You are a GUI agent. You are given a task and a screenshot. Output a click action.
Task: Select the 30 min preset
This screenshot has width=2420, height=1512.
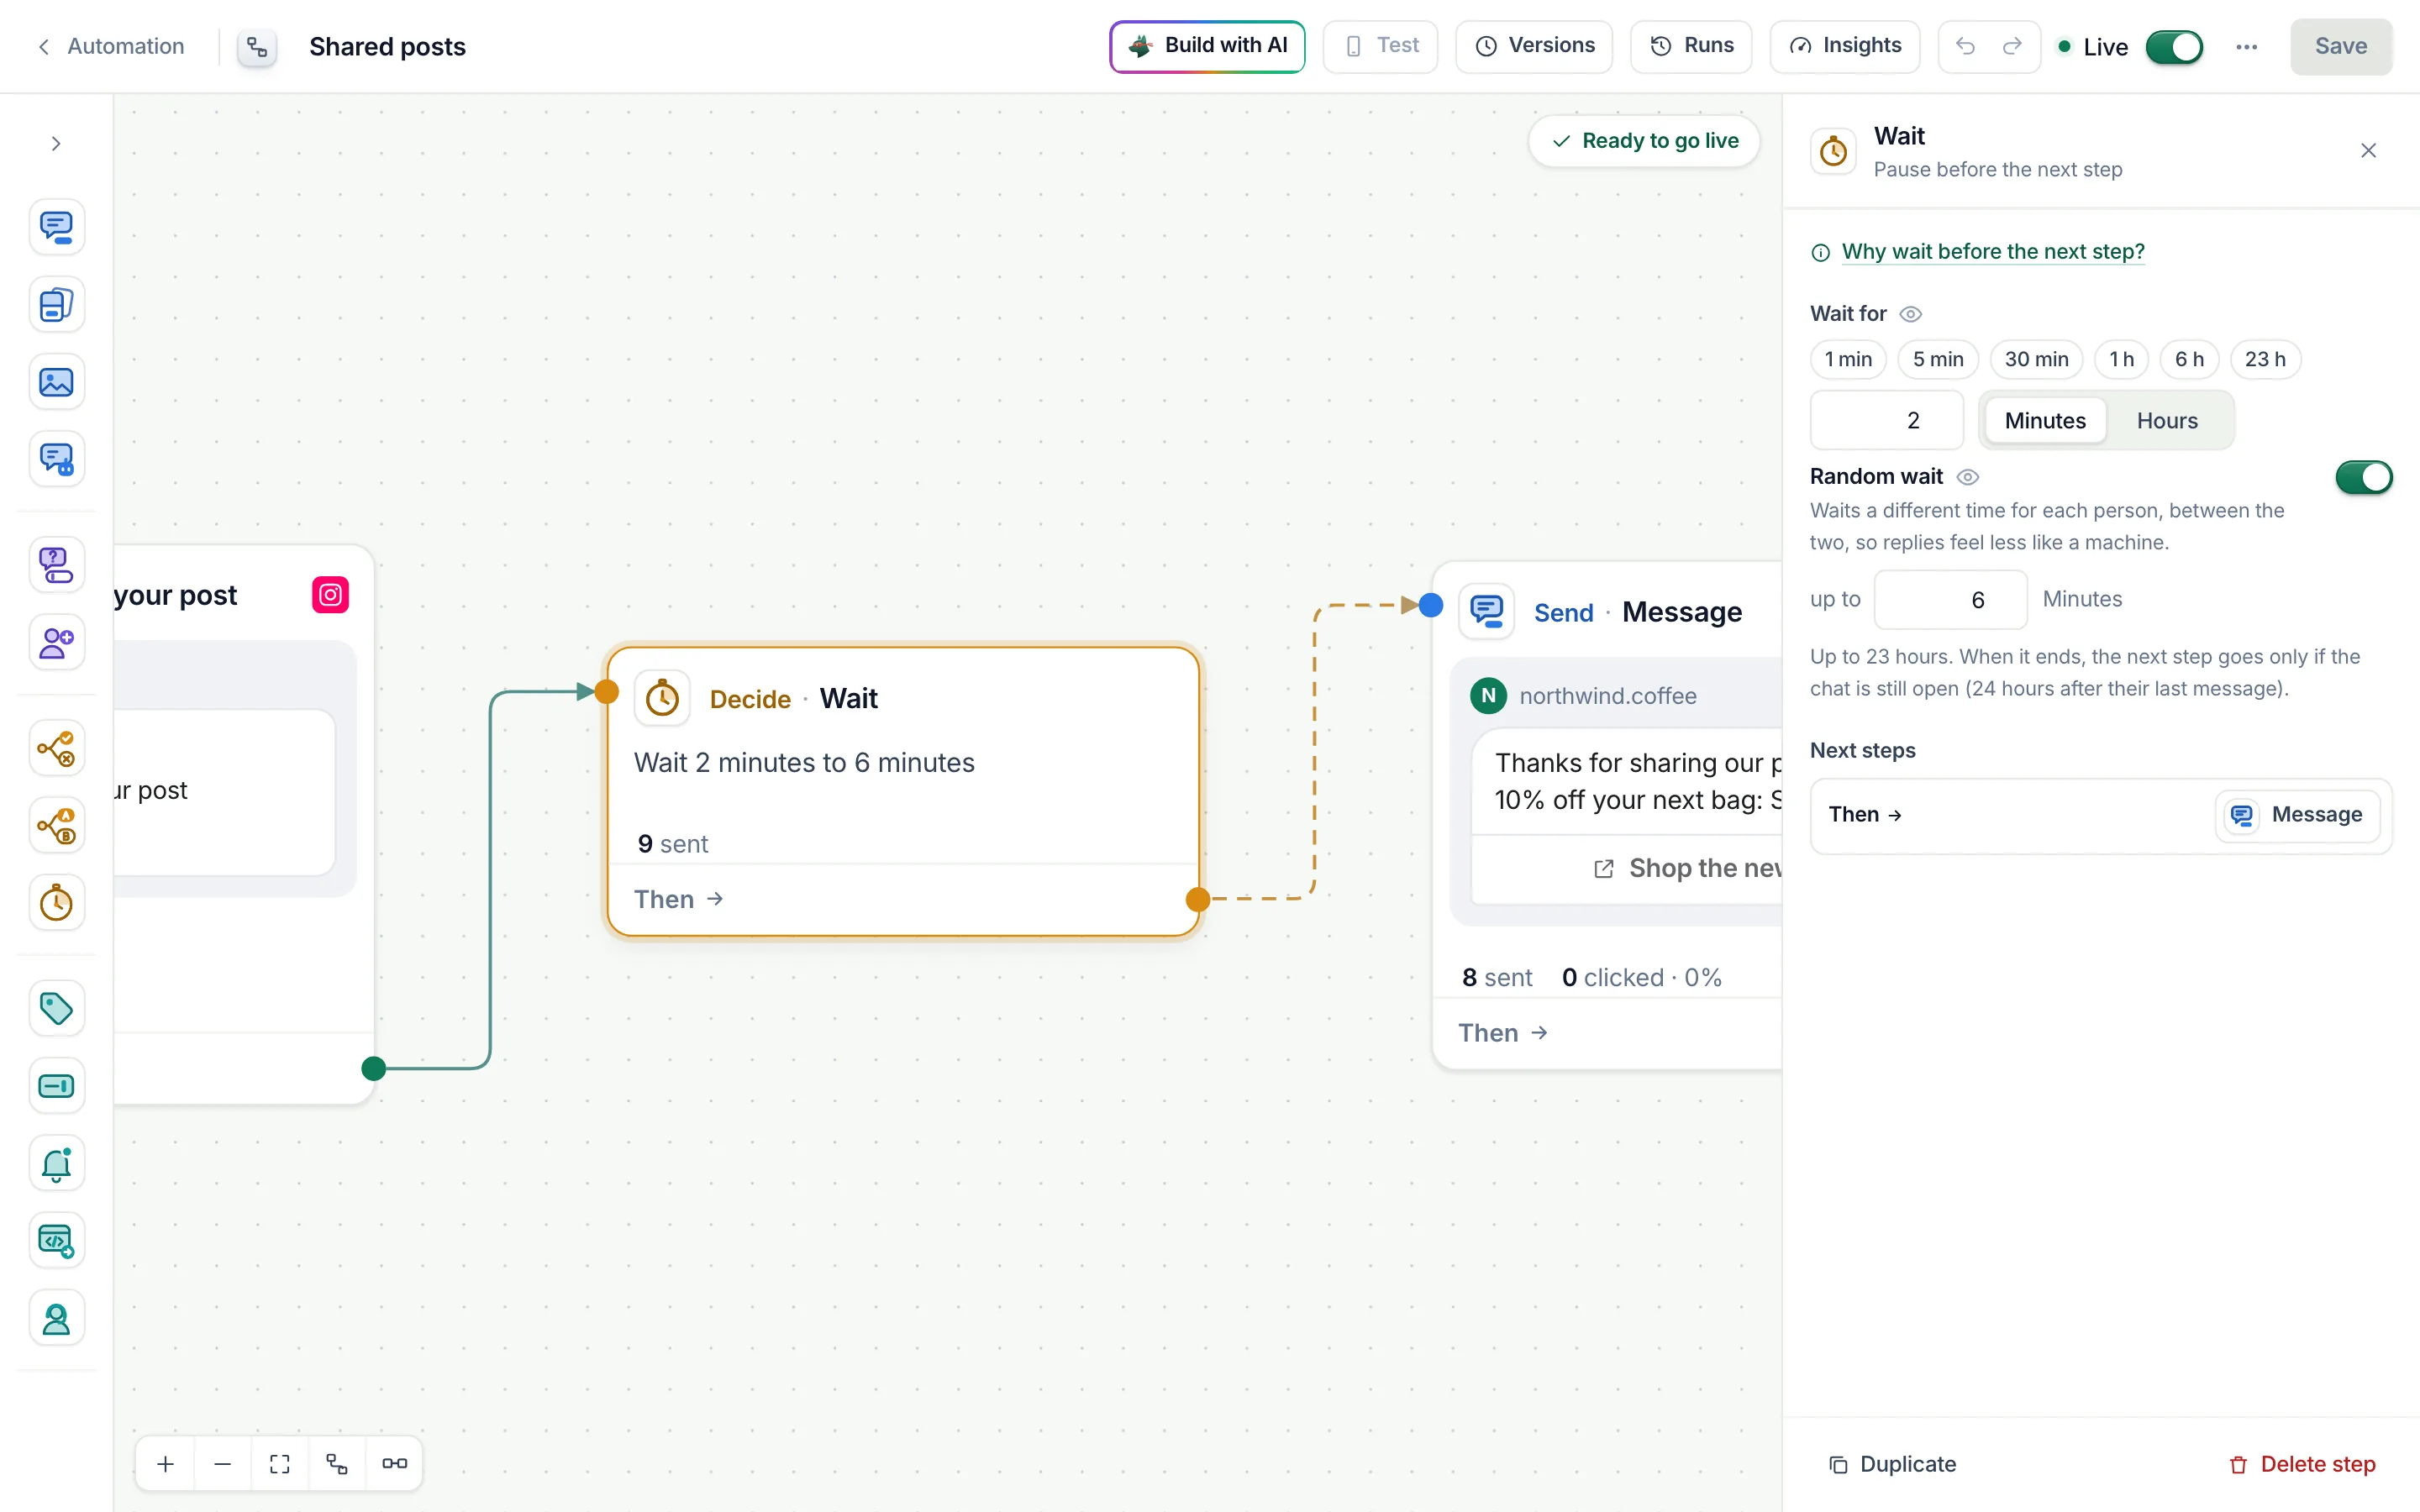click(2036, 360)
